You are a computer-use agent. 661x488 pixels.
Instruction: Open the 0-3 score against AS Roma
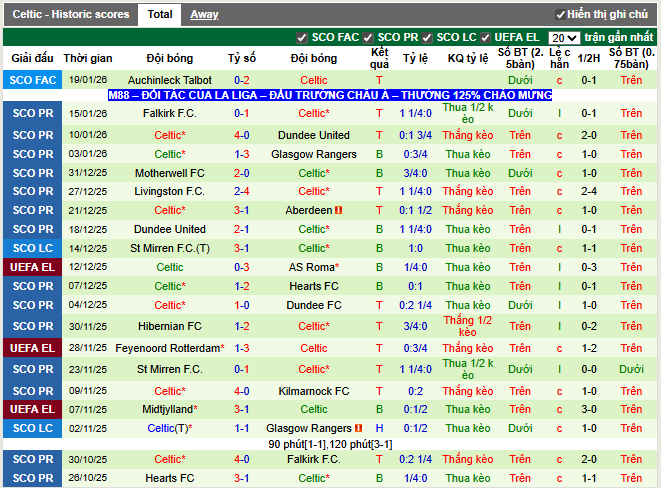tap(242, 267)
